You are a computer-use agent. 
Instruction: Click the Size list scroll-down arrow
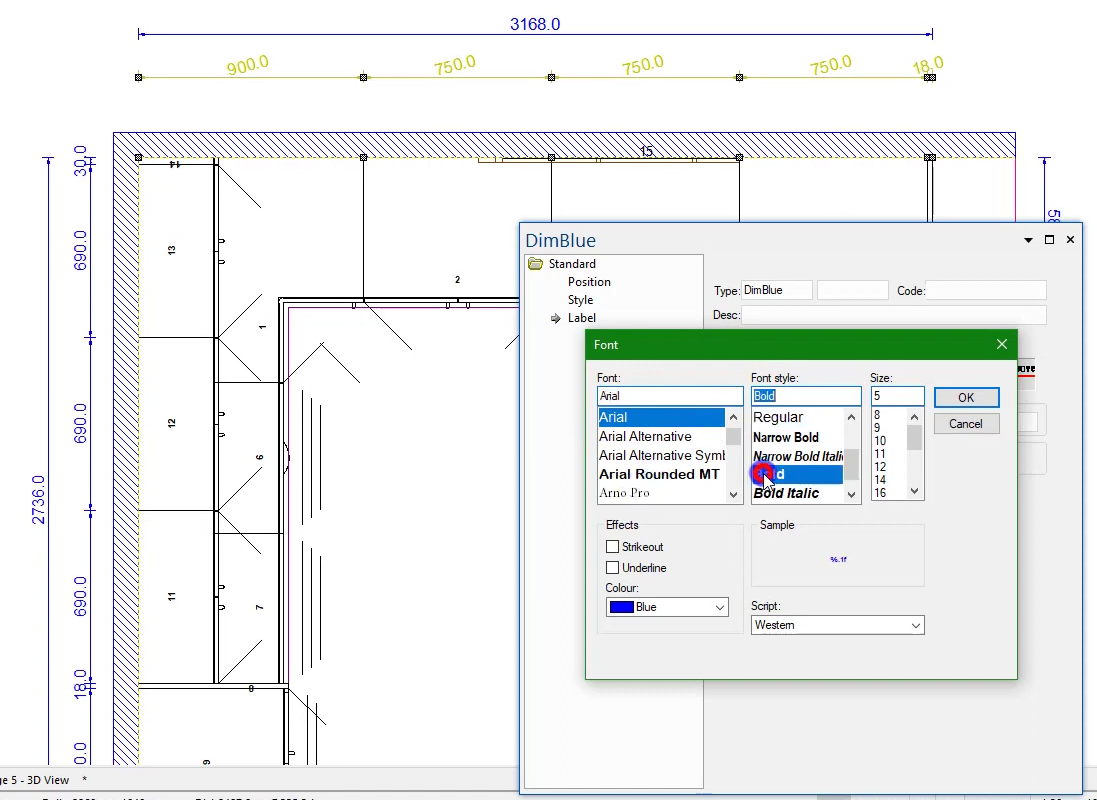coord(914,491)
